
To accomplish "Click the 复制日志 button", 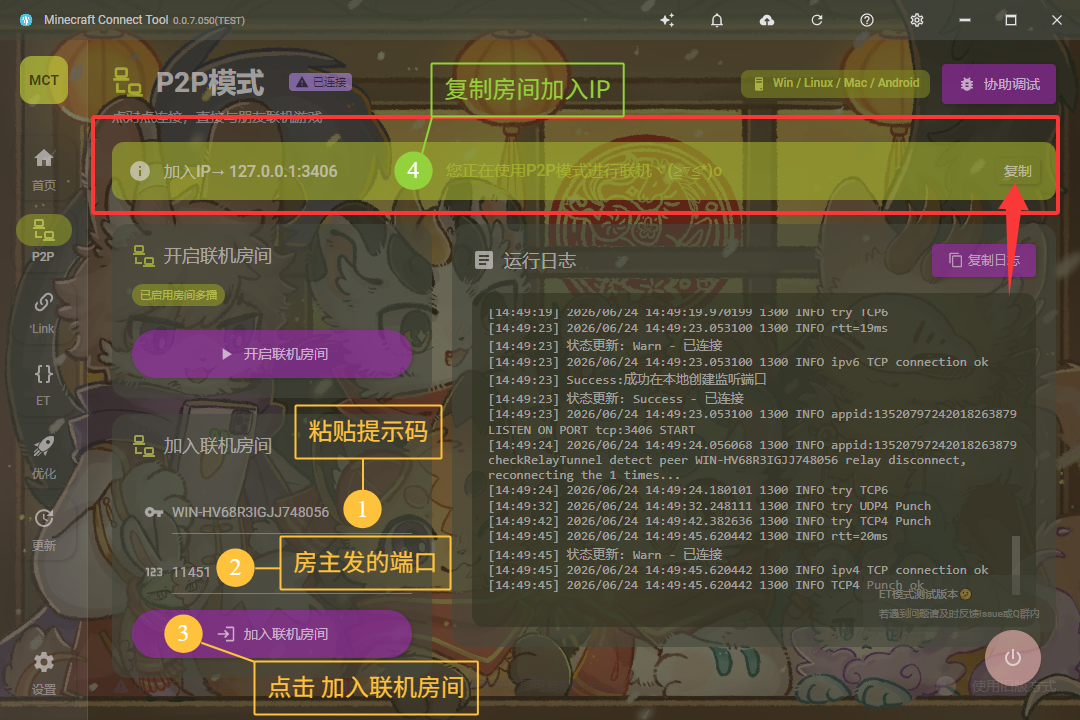I will [984, 260].
